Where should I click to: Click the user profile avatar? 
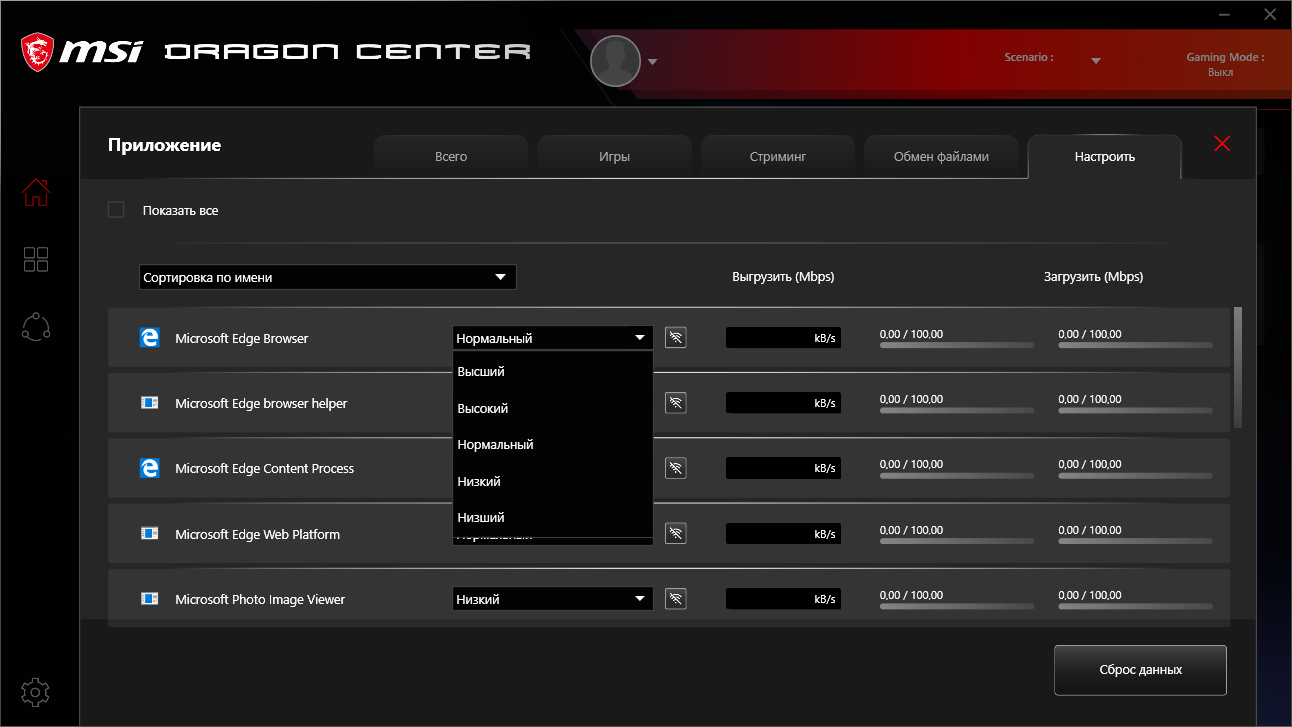coord(615,61)
